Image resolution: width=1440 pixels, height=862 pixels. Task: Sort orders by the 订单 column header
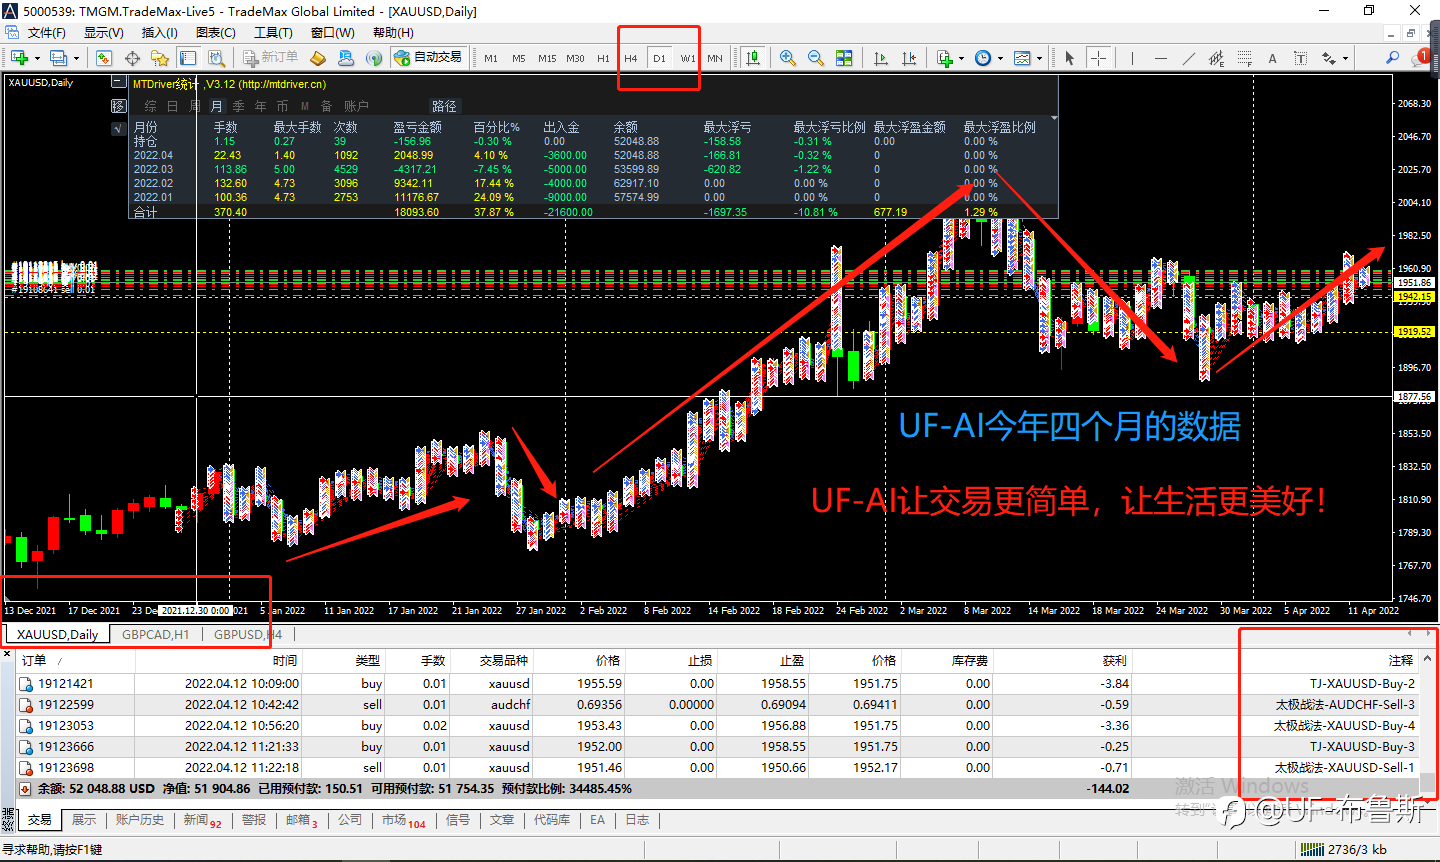pyautogui.click(x=76, y=661)
